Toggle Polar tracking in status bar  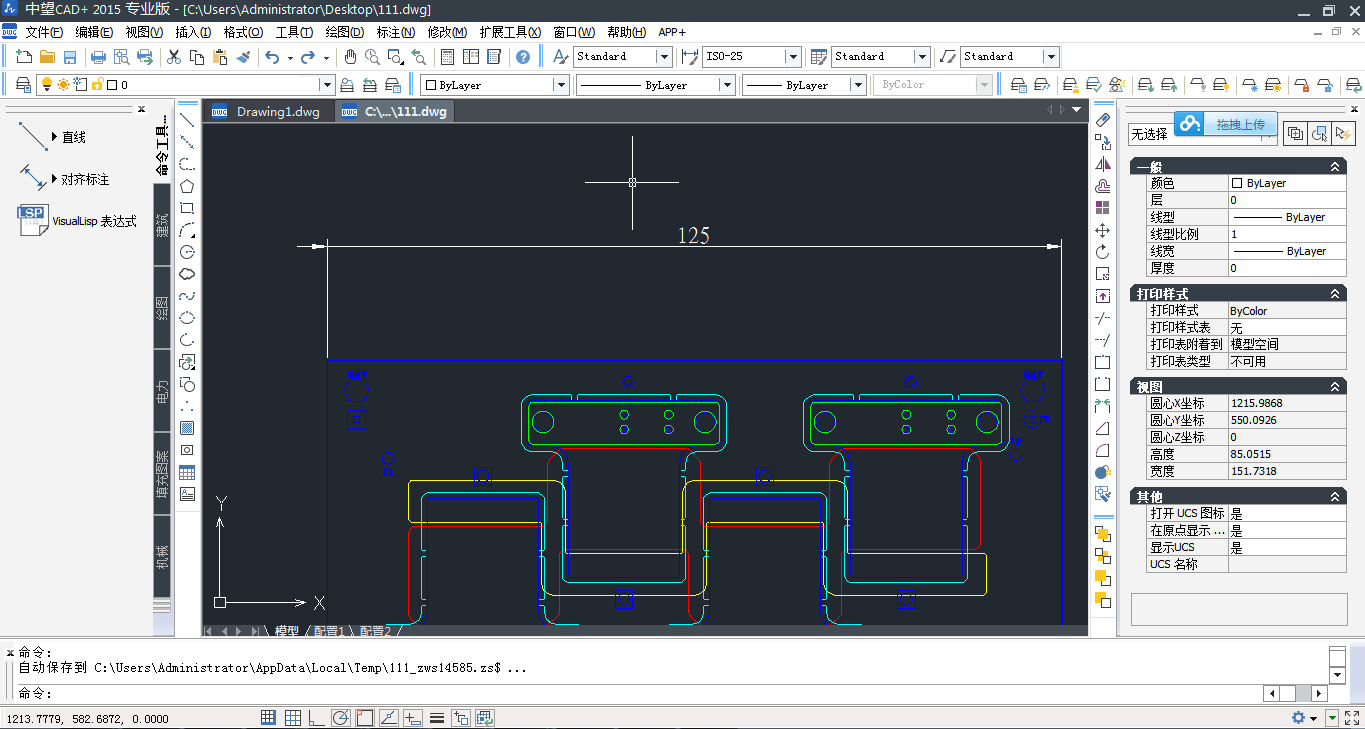coord(340,718)
